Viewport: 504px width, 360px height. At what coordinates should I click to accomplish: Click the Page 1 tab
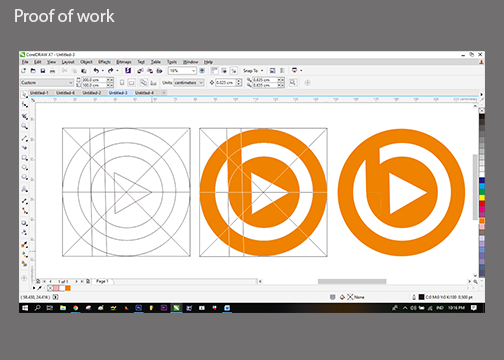point(102,281)
